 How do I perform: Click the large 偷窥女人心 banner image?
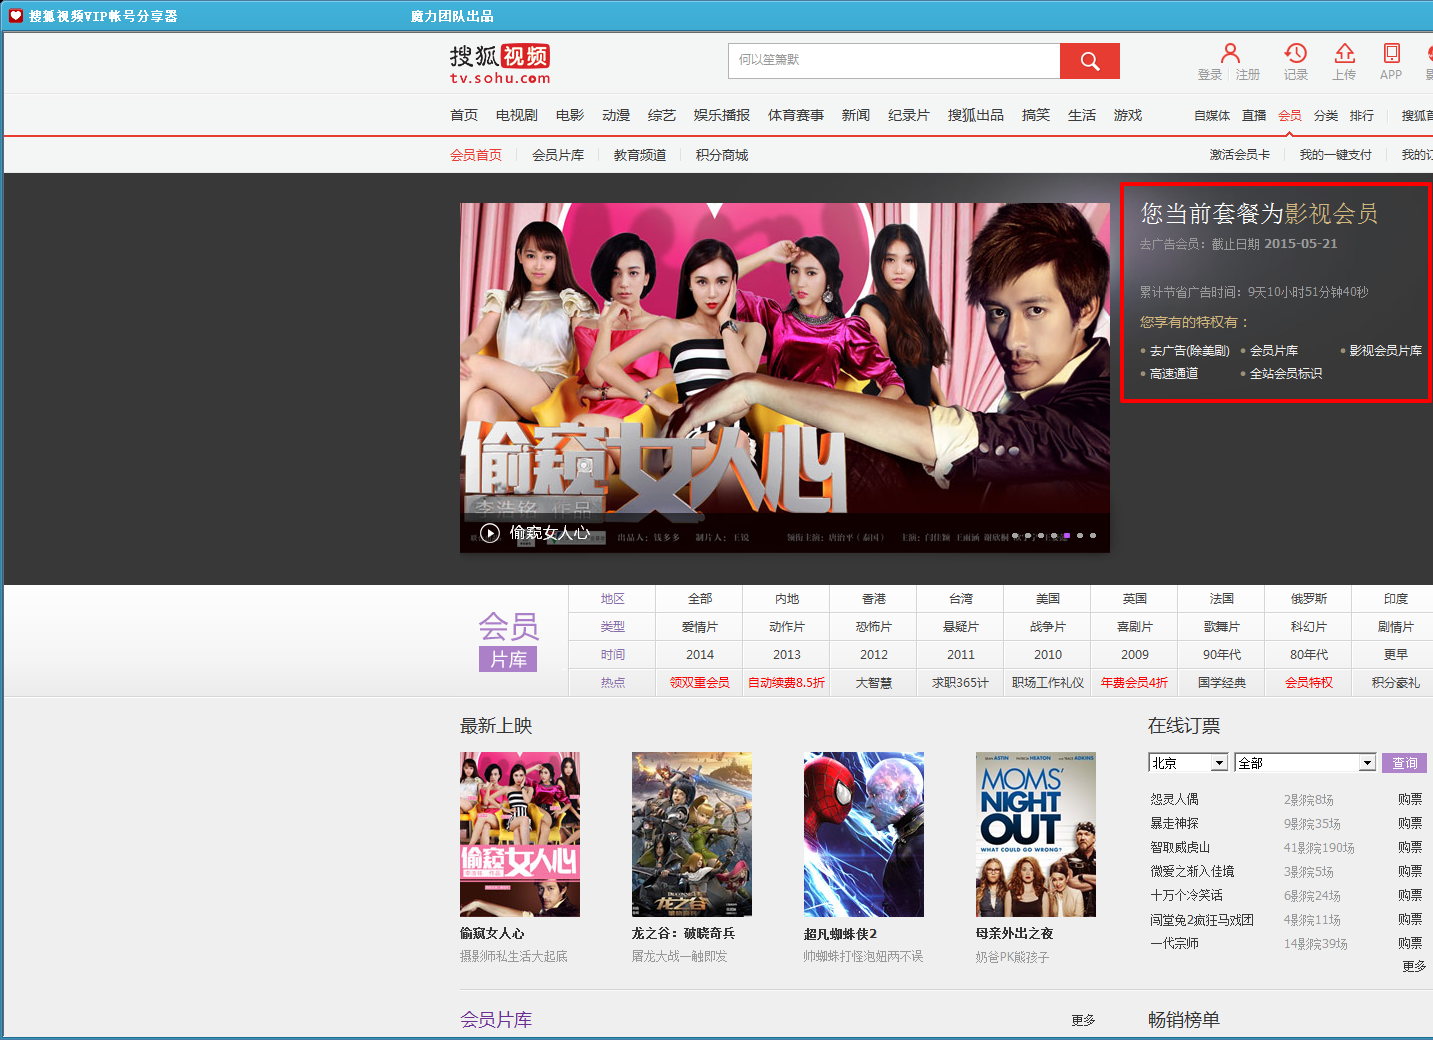coord(785,378)
